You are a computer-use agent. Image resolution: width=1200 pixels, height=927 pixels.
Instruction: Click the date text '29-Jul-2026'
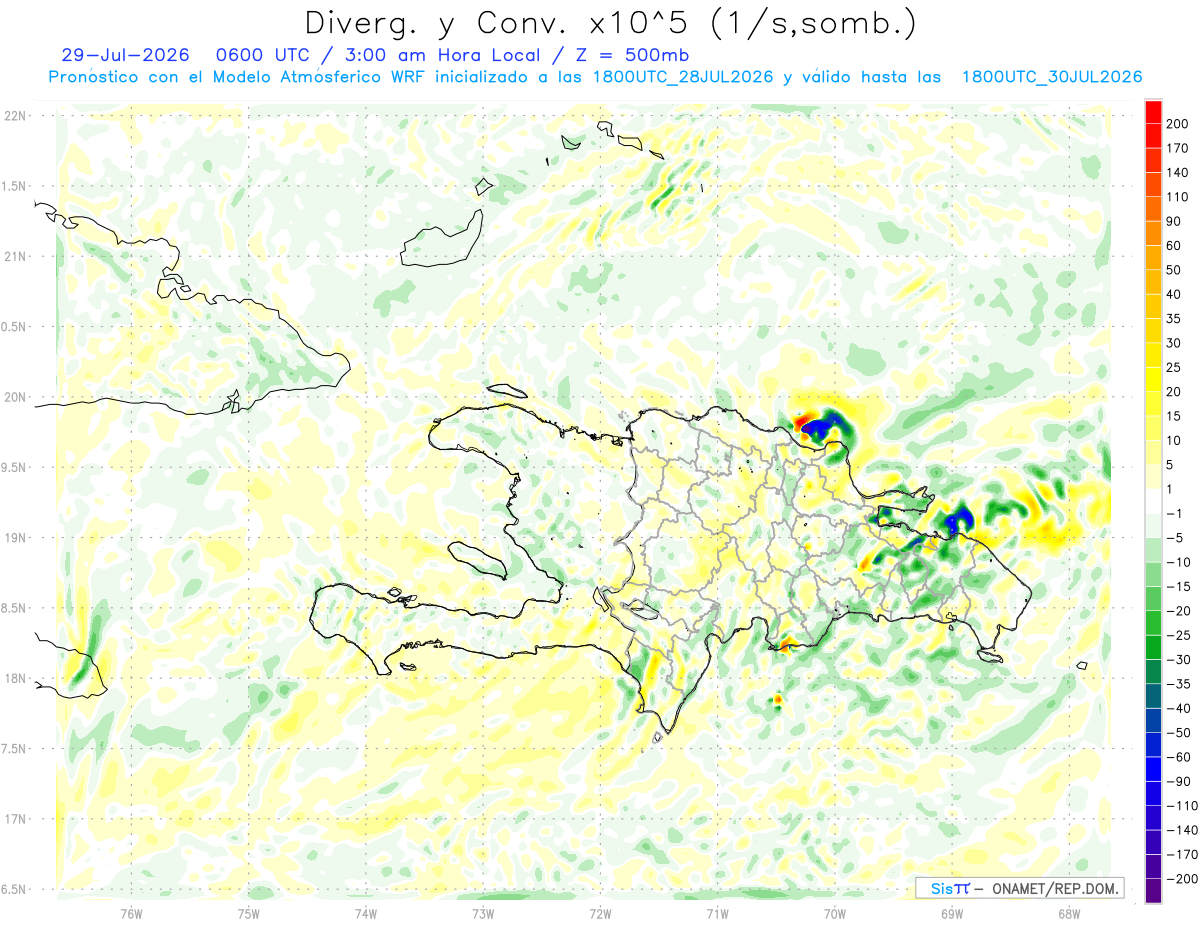[126, 55]
